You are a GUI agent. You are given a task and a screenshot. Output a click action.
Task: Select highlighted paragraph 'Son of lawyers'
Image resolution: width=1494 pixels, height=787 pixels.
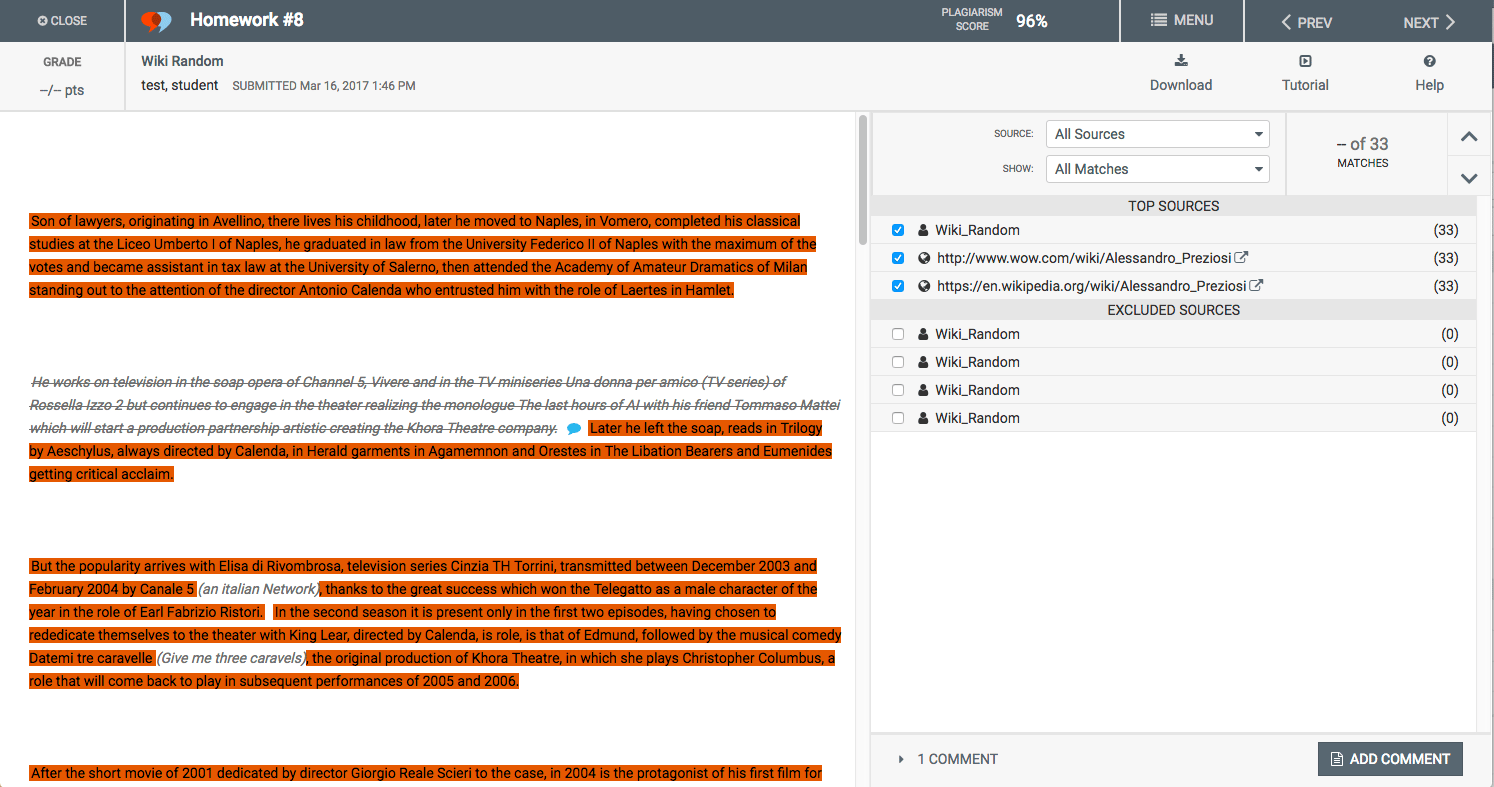coord(423,256)
